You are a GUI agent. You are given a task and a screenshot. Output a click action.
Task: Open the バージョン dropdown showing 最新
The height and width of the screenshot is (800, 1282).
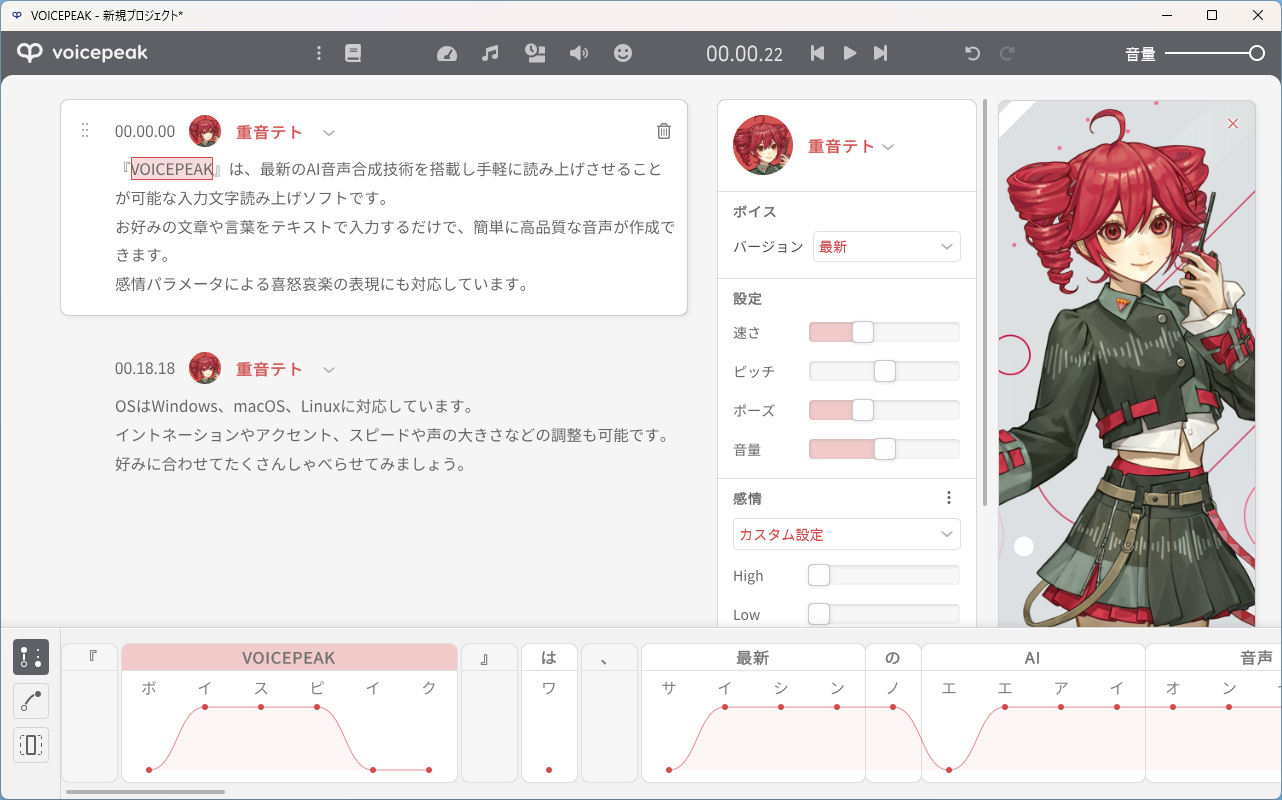[887, 246]
